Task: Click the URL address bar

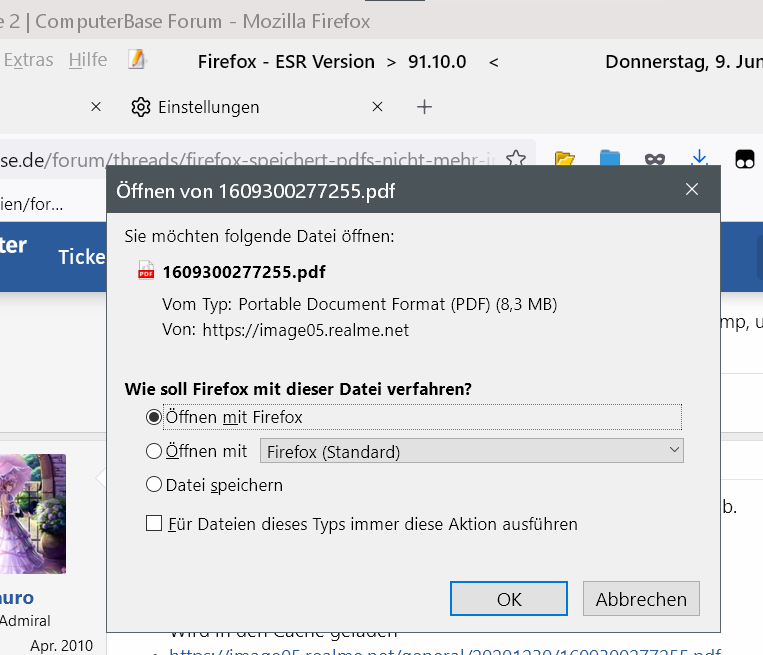Action: coord(248,160)
